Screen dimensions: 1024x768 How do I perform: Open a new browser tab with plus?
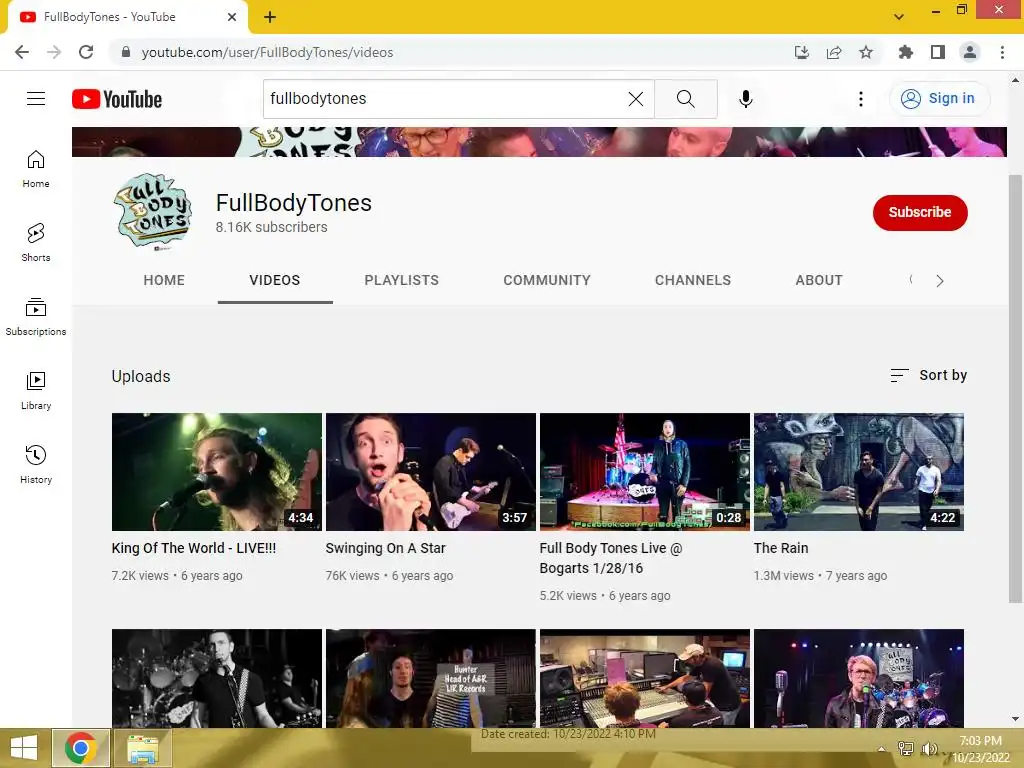coord(270,17)
